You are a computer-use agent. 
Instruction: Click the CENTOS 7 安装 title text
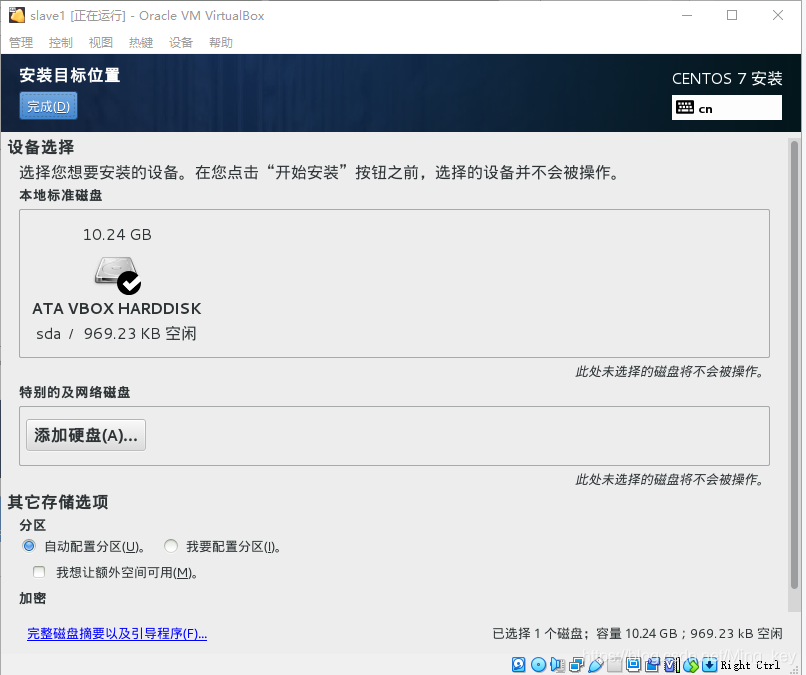(727, 79)
